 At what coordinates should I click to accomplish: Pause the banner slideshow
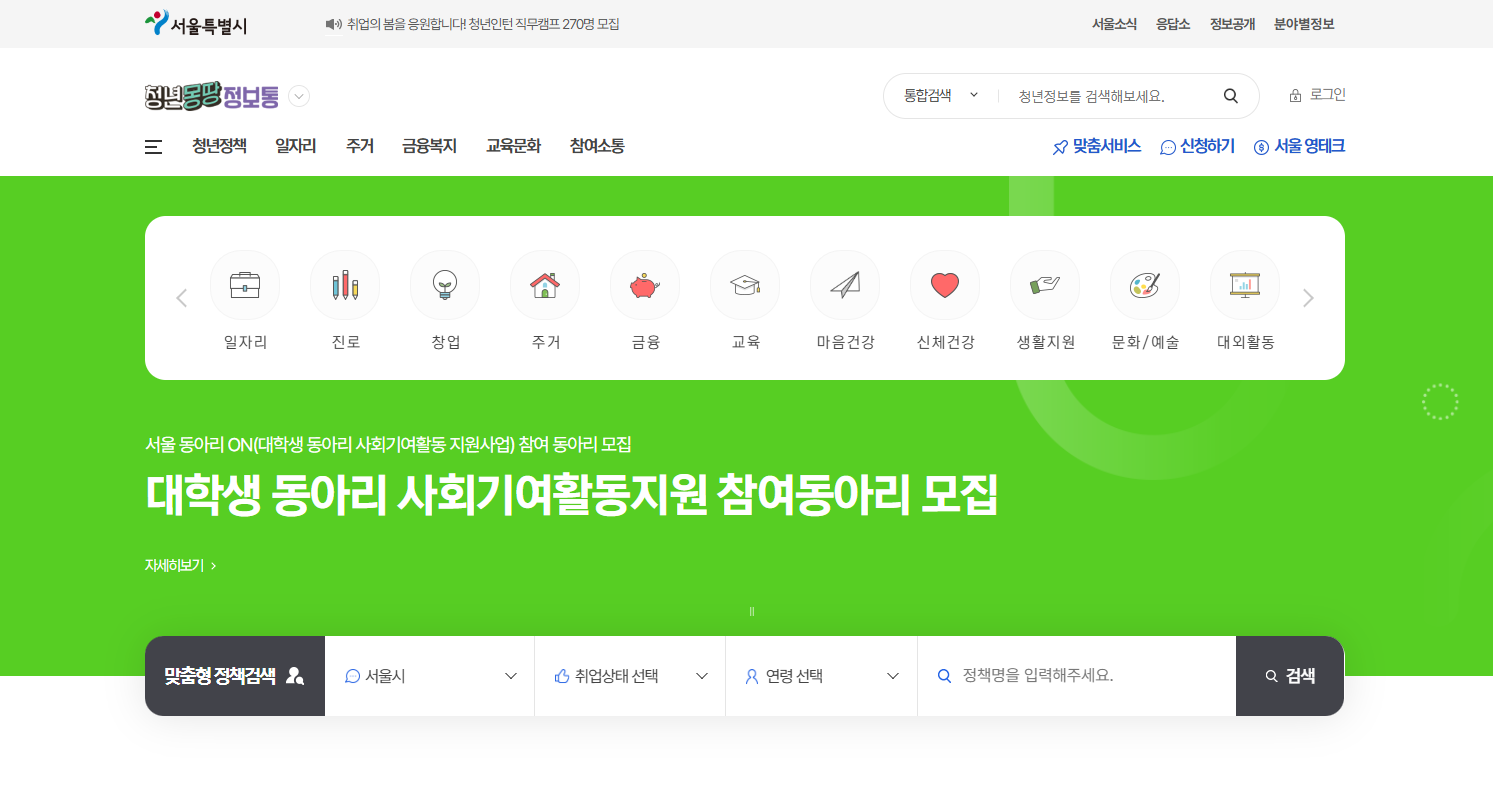tap(752, 610)
